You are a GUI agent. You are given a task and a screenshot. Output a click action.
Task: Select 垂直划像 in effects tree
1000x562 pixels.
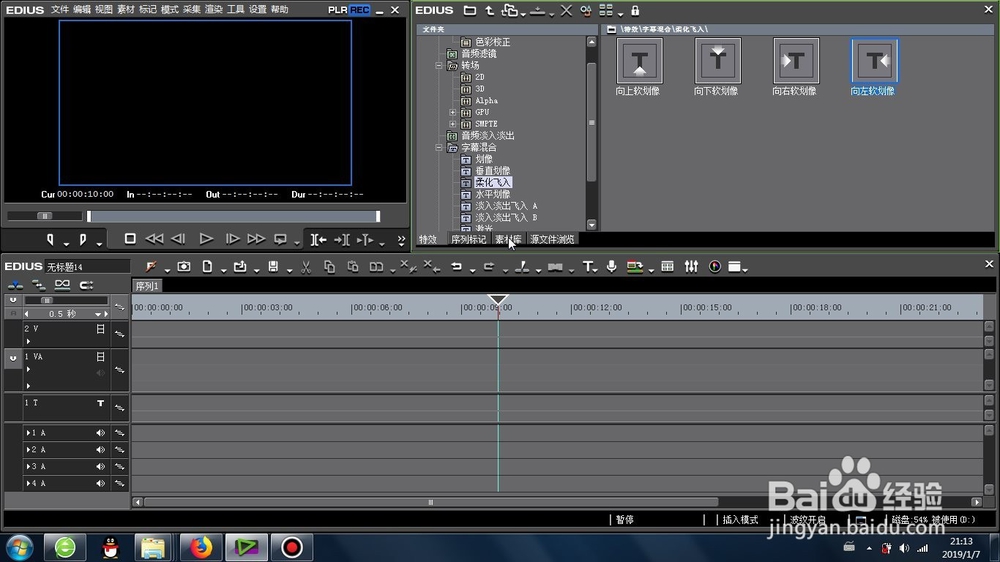tap(492, 171)
